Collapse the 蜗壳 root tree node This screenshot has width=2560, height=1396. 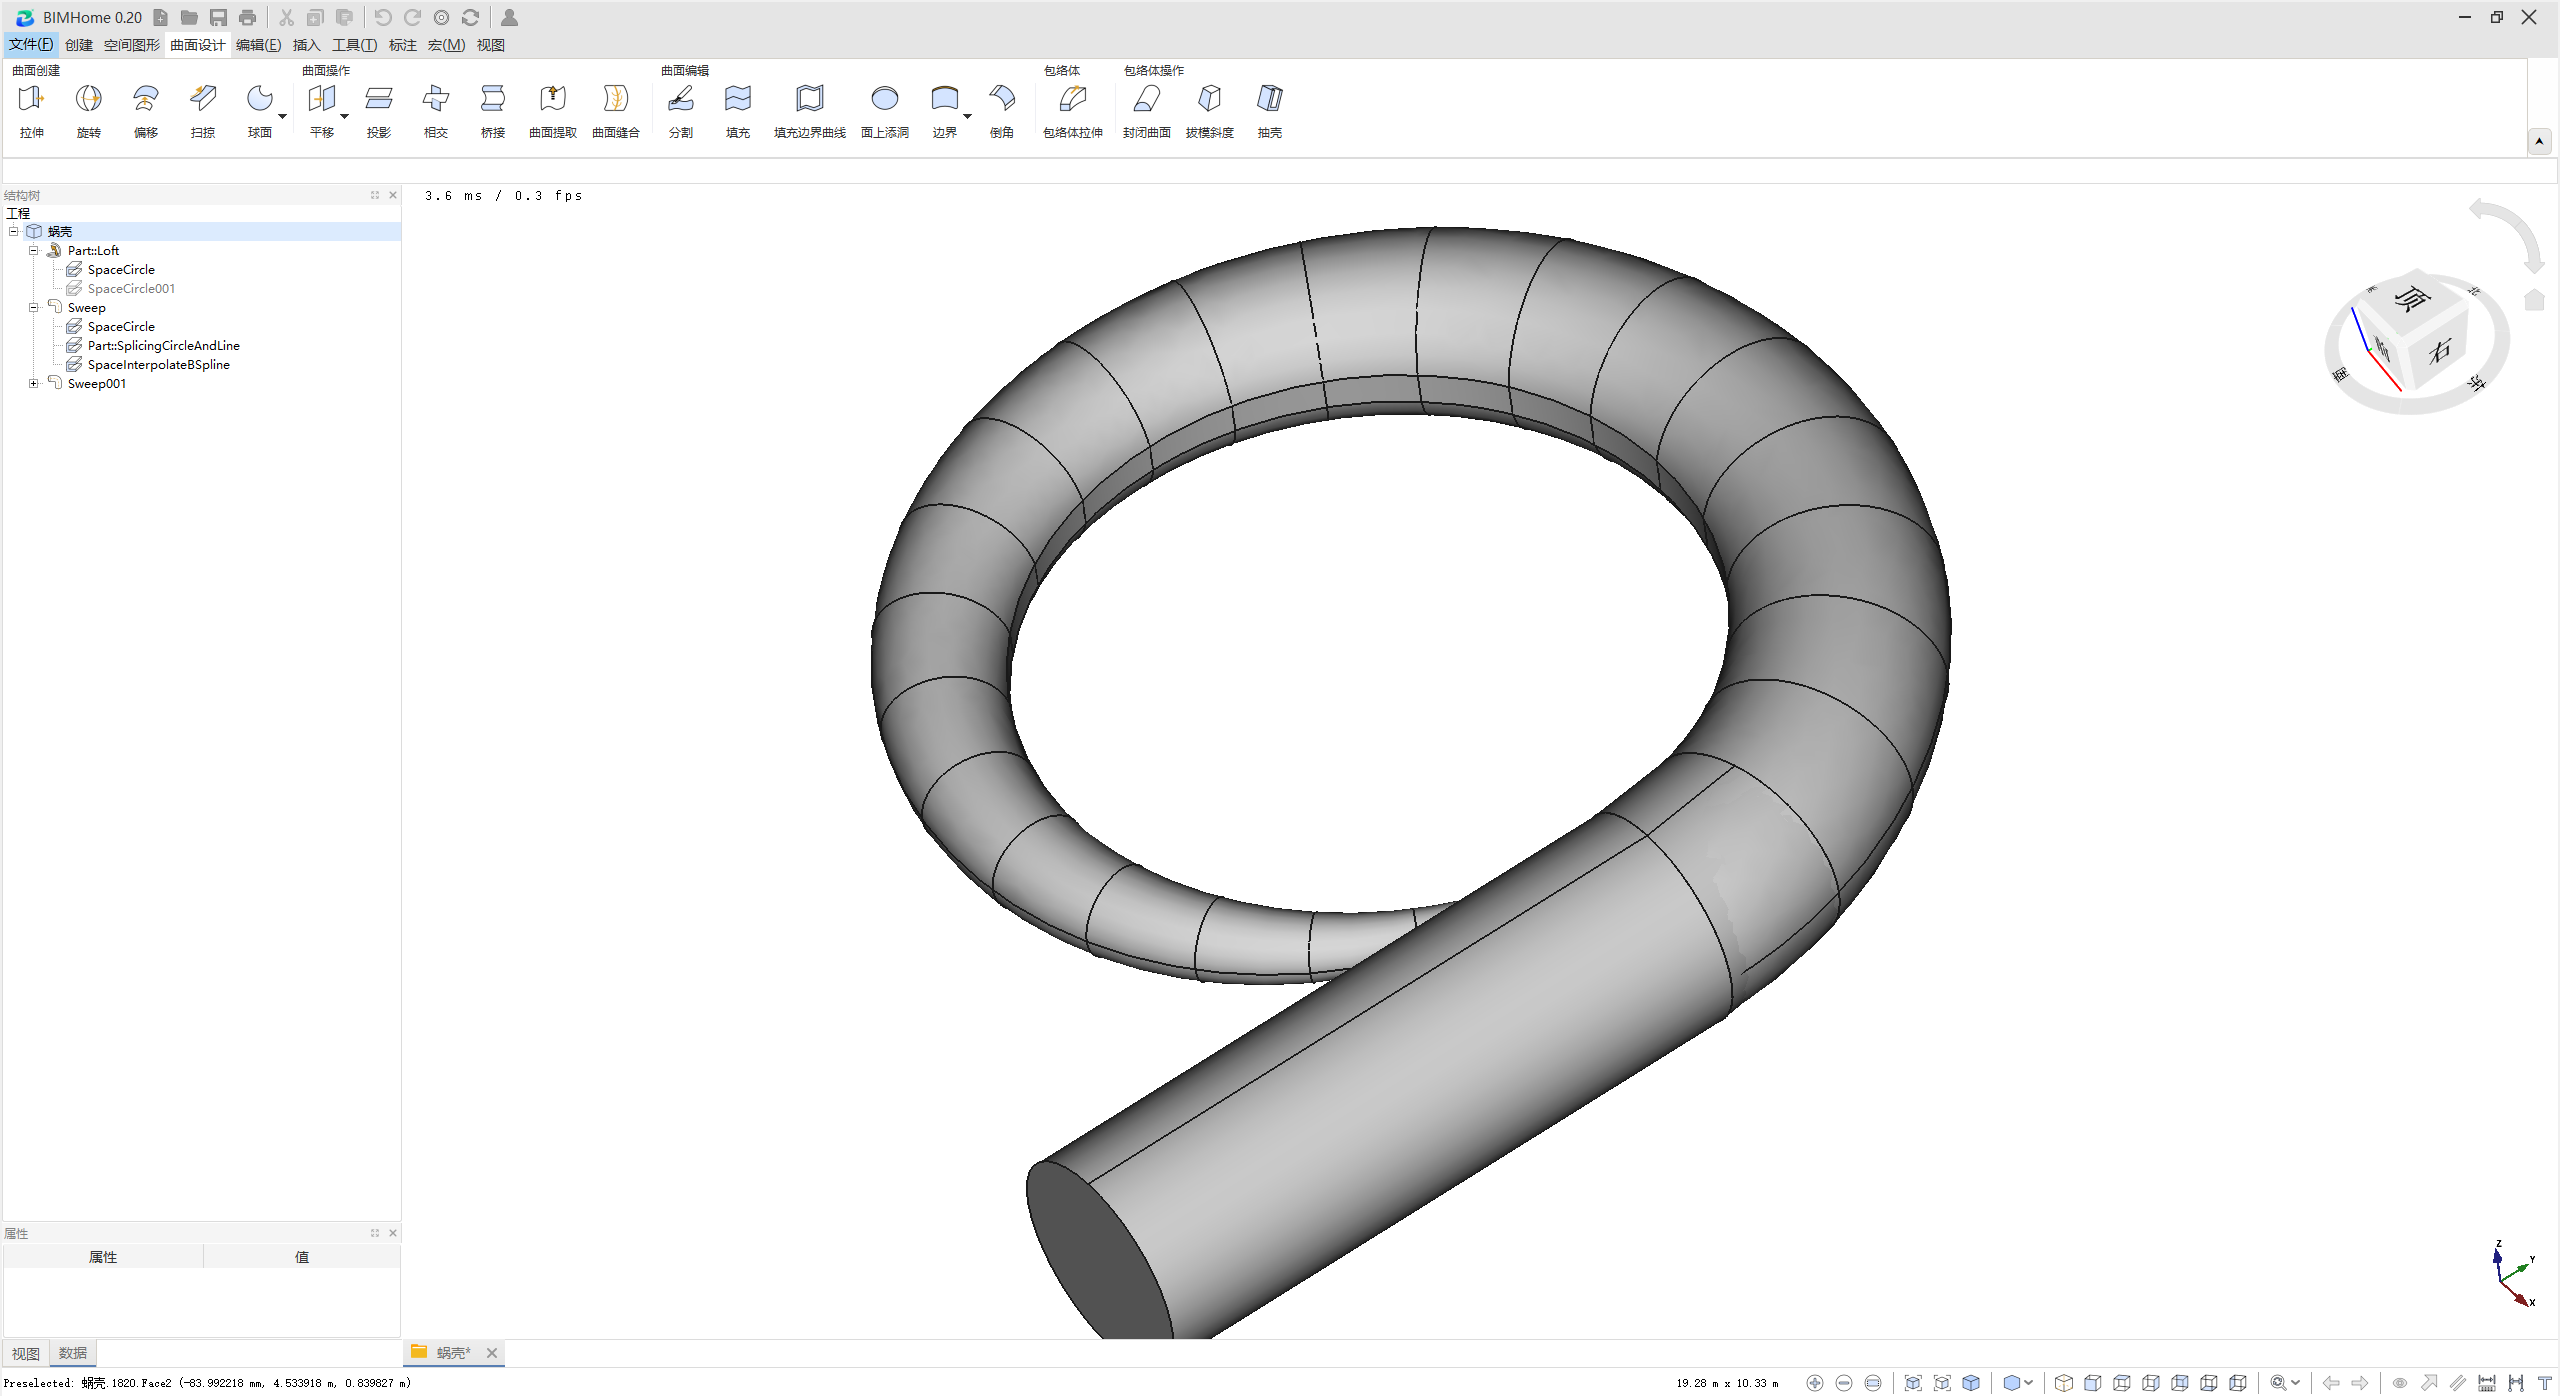click(x=14, y=232)
